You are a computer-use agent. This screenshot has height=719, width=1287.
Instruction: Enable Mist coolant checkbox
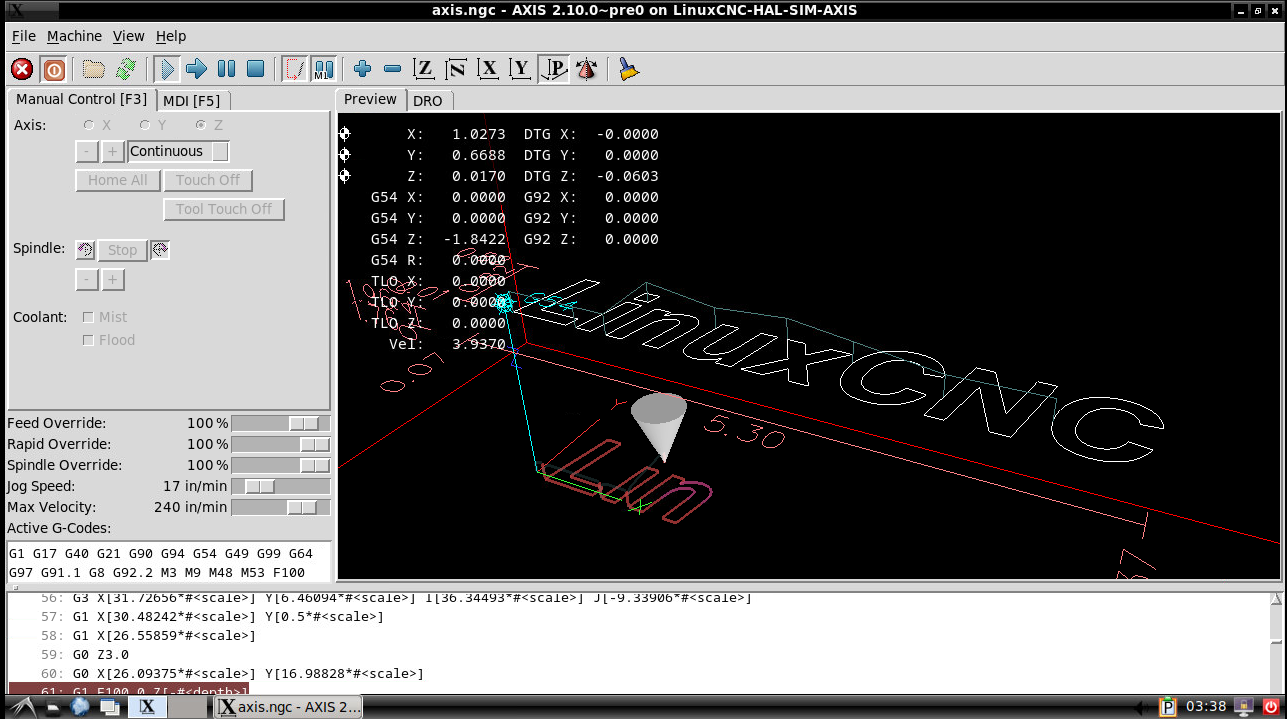point(88,317)
